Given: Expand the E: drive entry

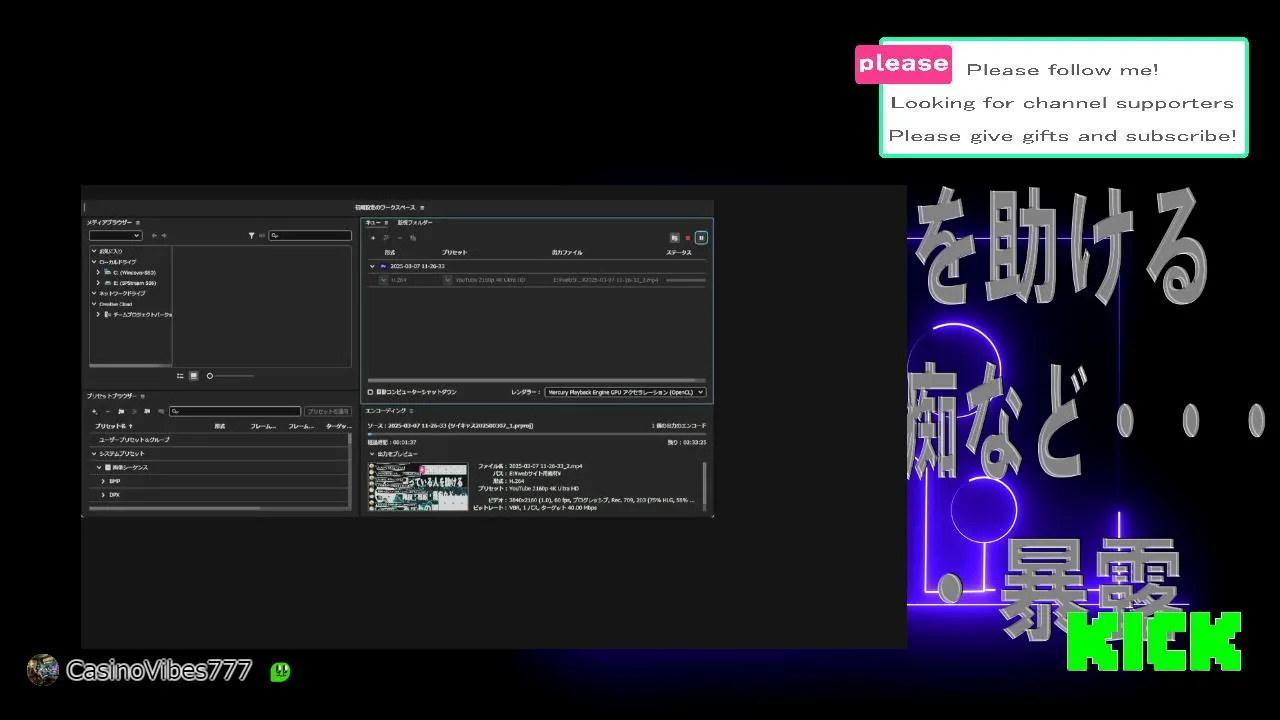Looking at the screenshot, I should (x=98, y=283).
